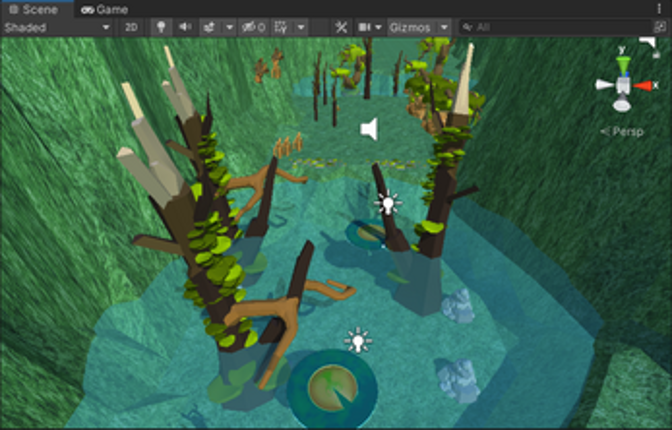The image size is (672, 430).
Task: Toggle scene lighting with the lightbulb icon
Action: [x=159, y=27]
